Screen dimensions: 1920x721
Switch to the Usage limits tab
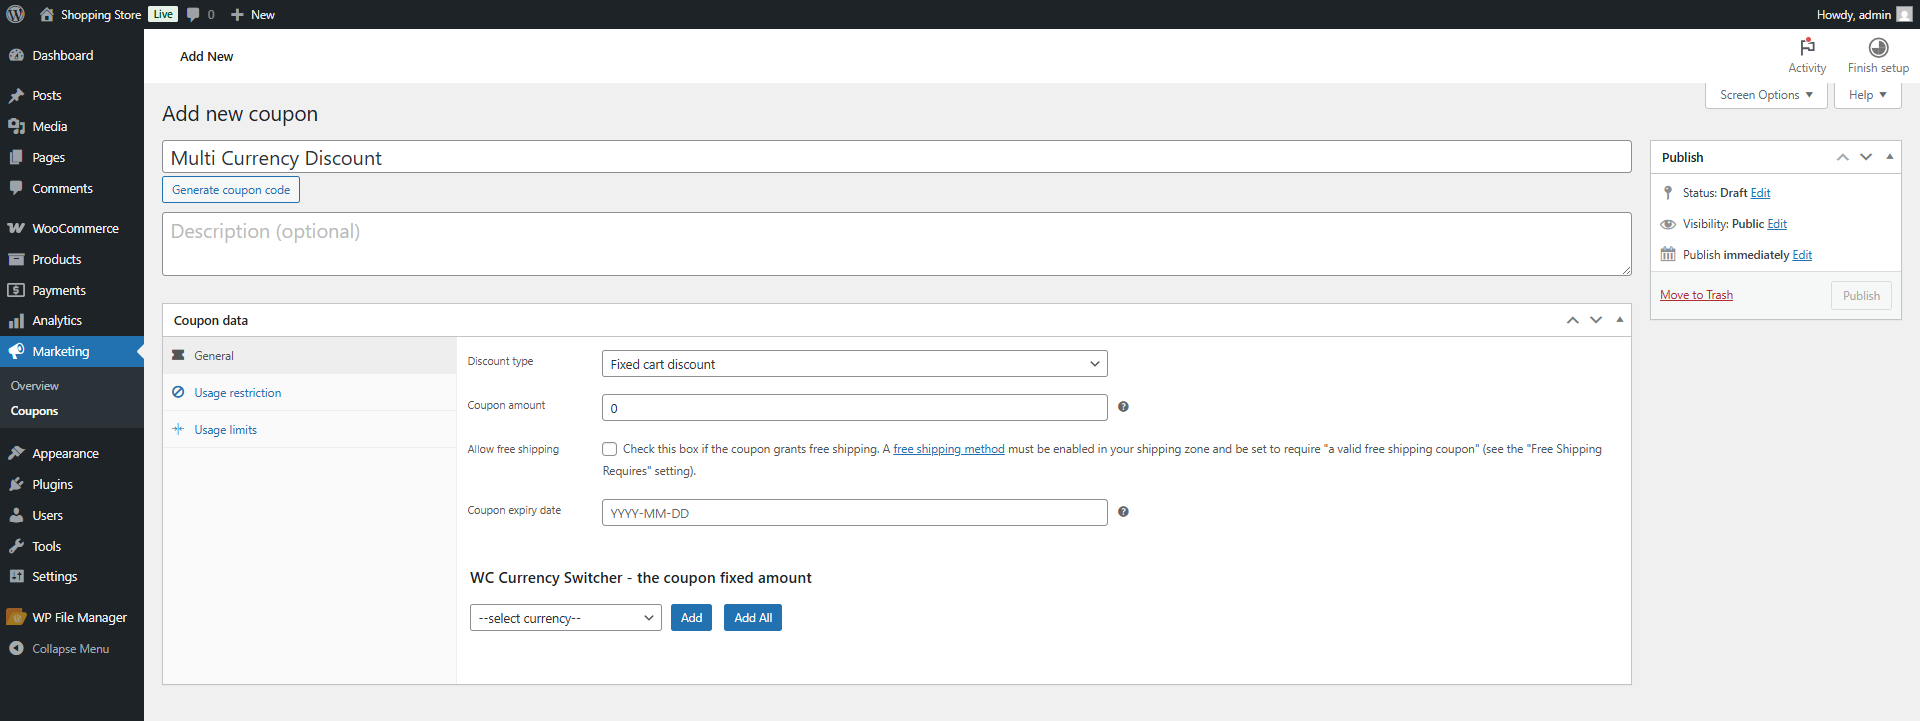[309, 430]
